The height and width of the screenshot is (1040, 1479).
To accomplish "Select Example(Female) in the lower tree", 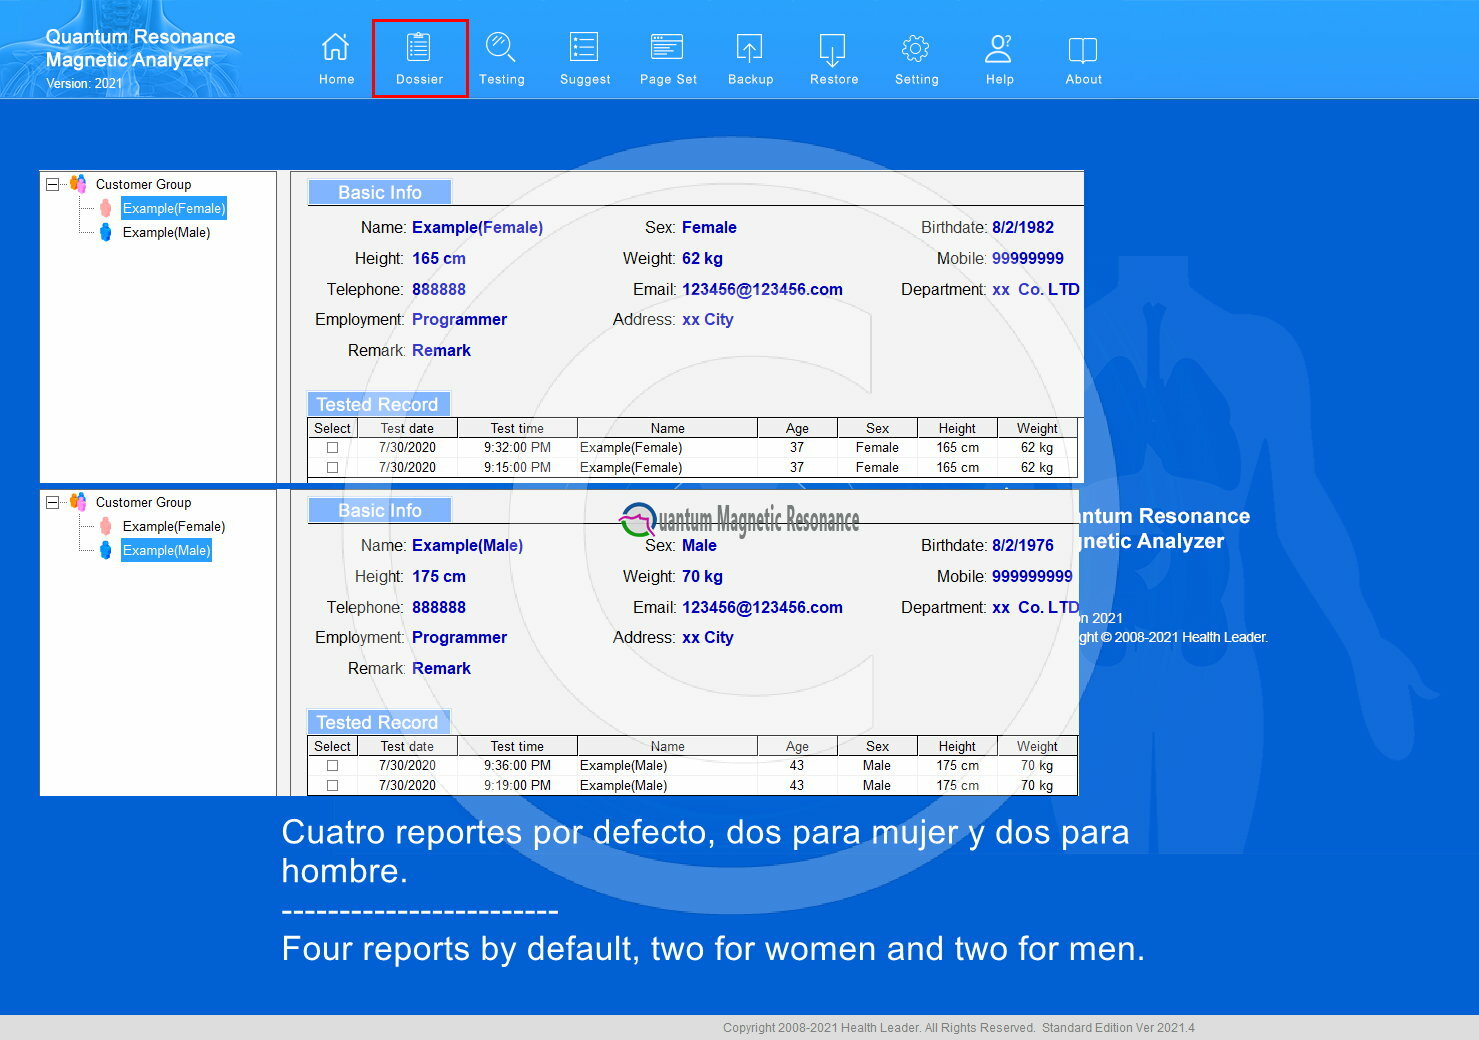I will [174, 526].
